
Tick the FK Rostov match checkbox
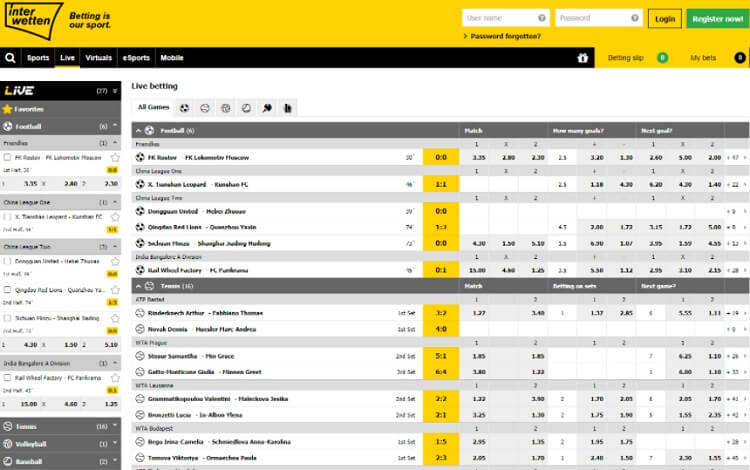(x=7, y=157)
